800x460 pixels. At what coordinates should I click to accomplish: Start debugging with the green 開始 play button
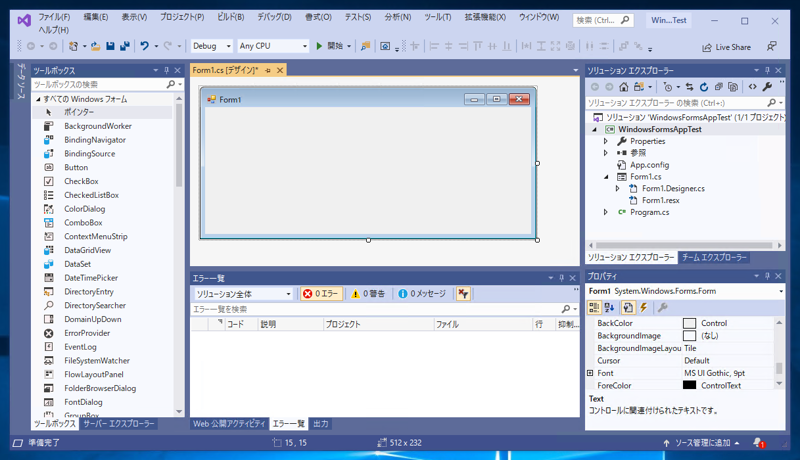(330, 46)
